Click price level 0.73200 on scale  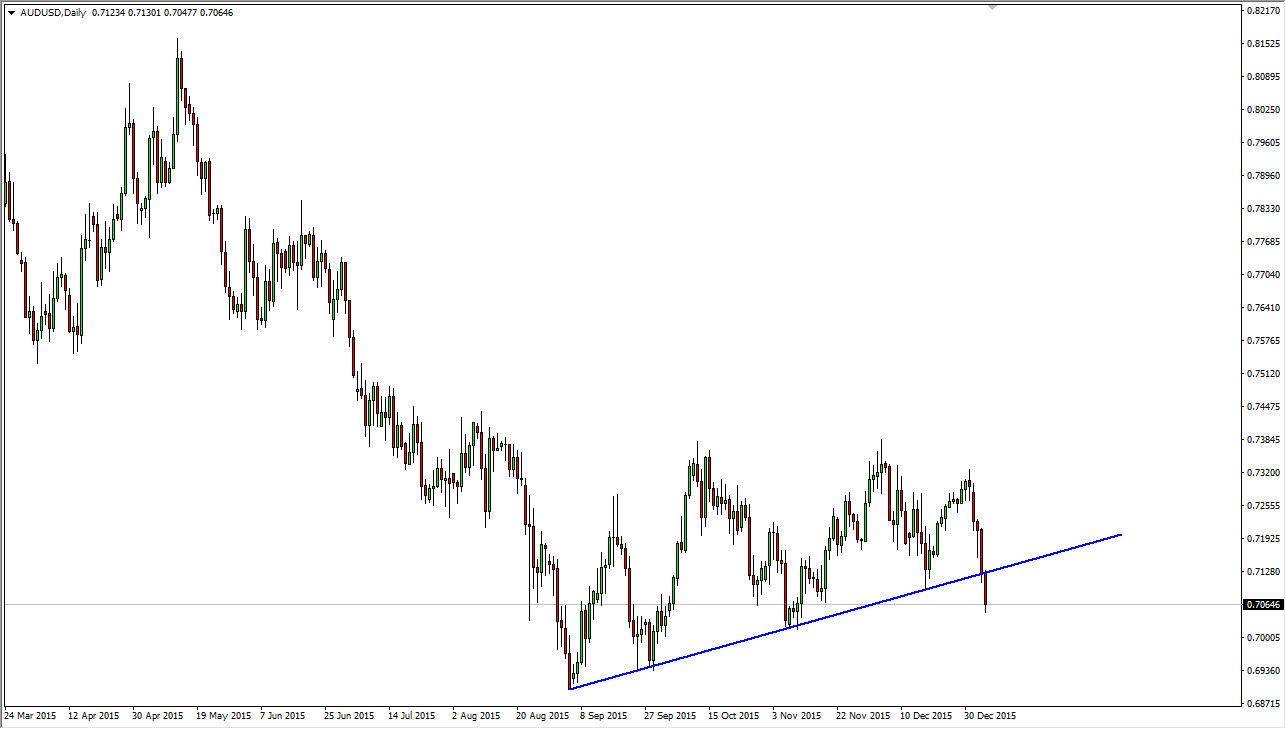point(1264,473)
